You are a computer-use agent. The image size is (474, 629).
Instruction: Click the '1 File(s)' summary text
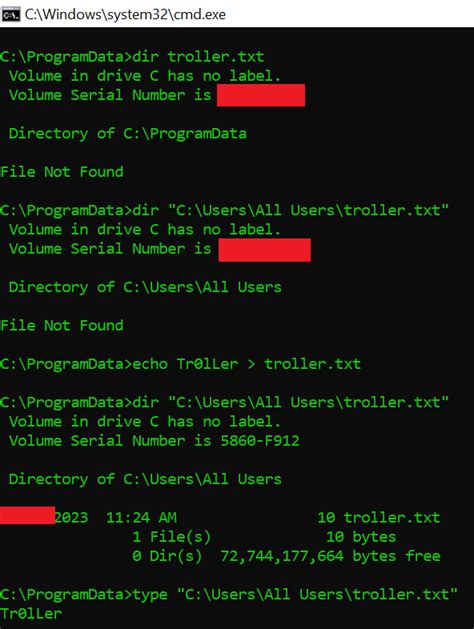(172, 537)
